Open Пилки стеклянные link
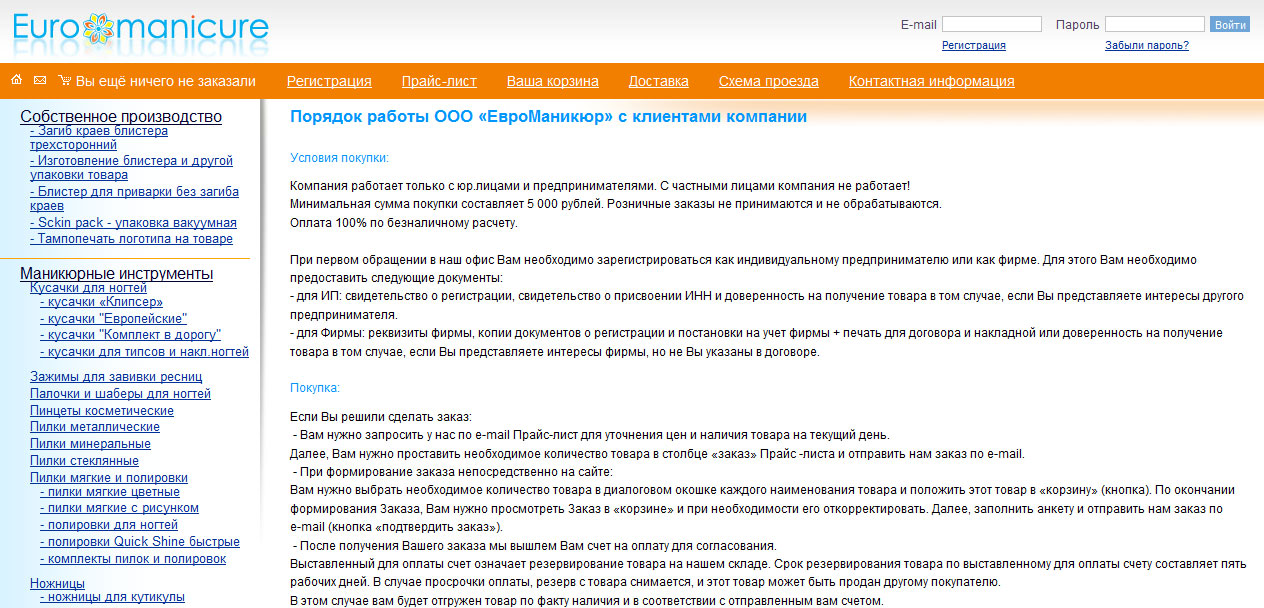The height and width of the screenshot is (608, 1264). [84, 460]
